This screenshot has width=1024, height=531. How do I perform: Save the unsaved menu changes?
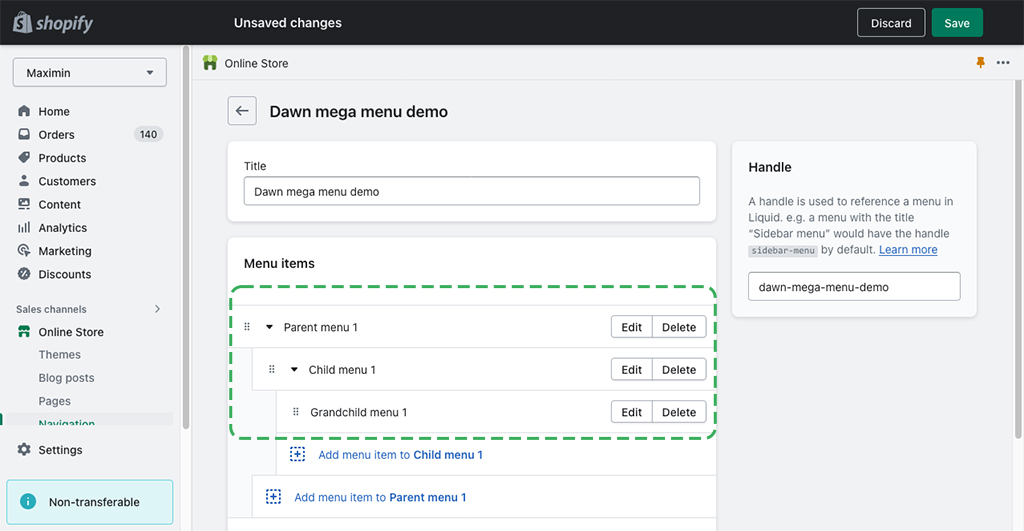click(x=957, y=23)
